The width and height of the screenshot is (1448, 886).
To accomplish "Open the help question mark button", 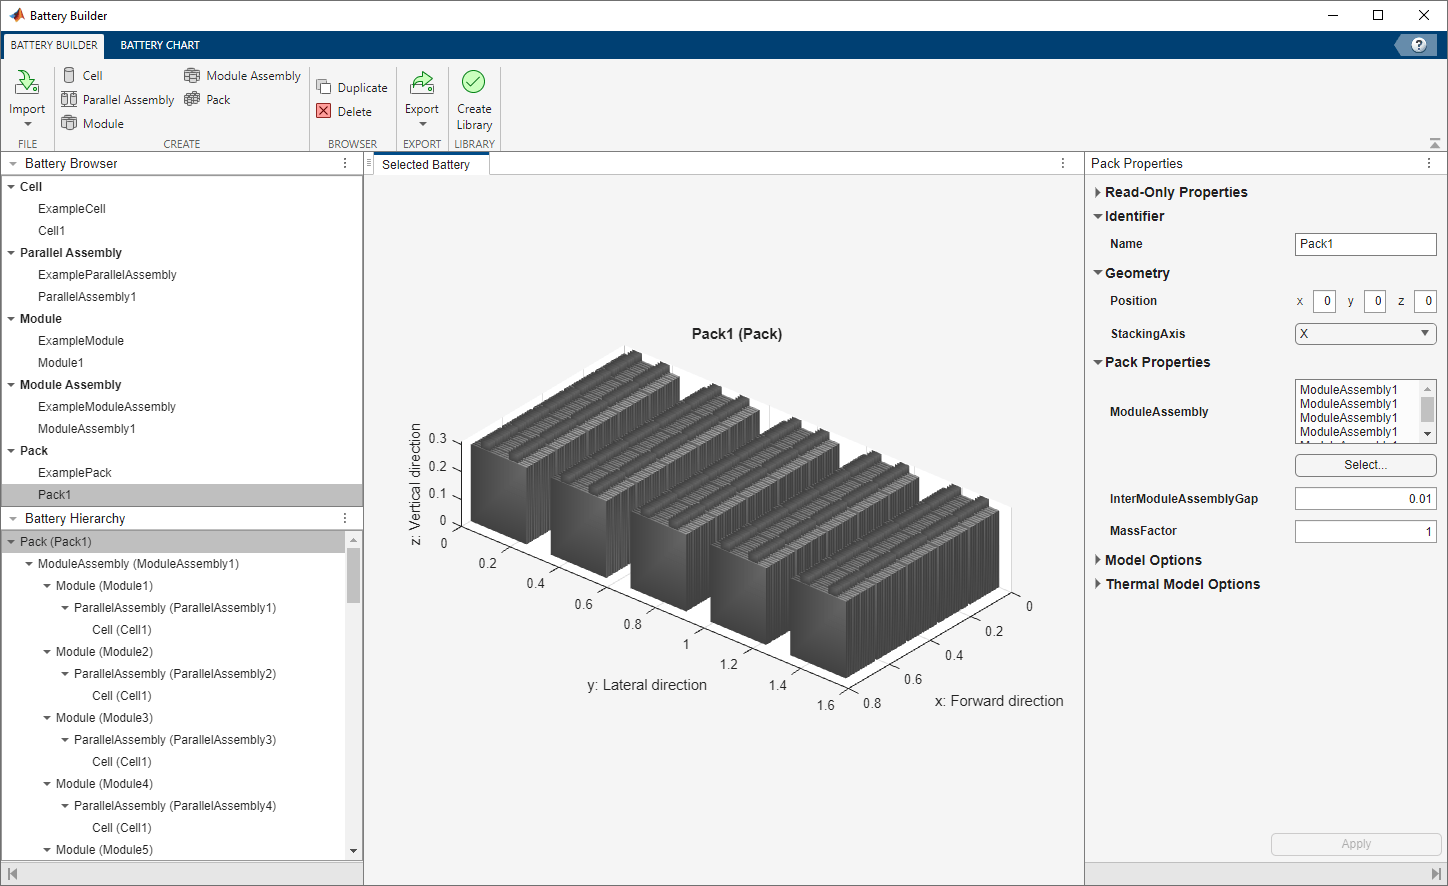I will point(1418,45).
